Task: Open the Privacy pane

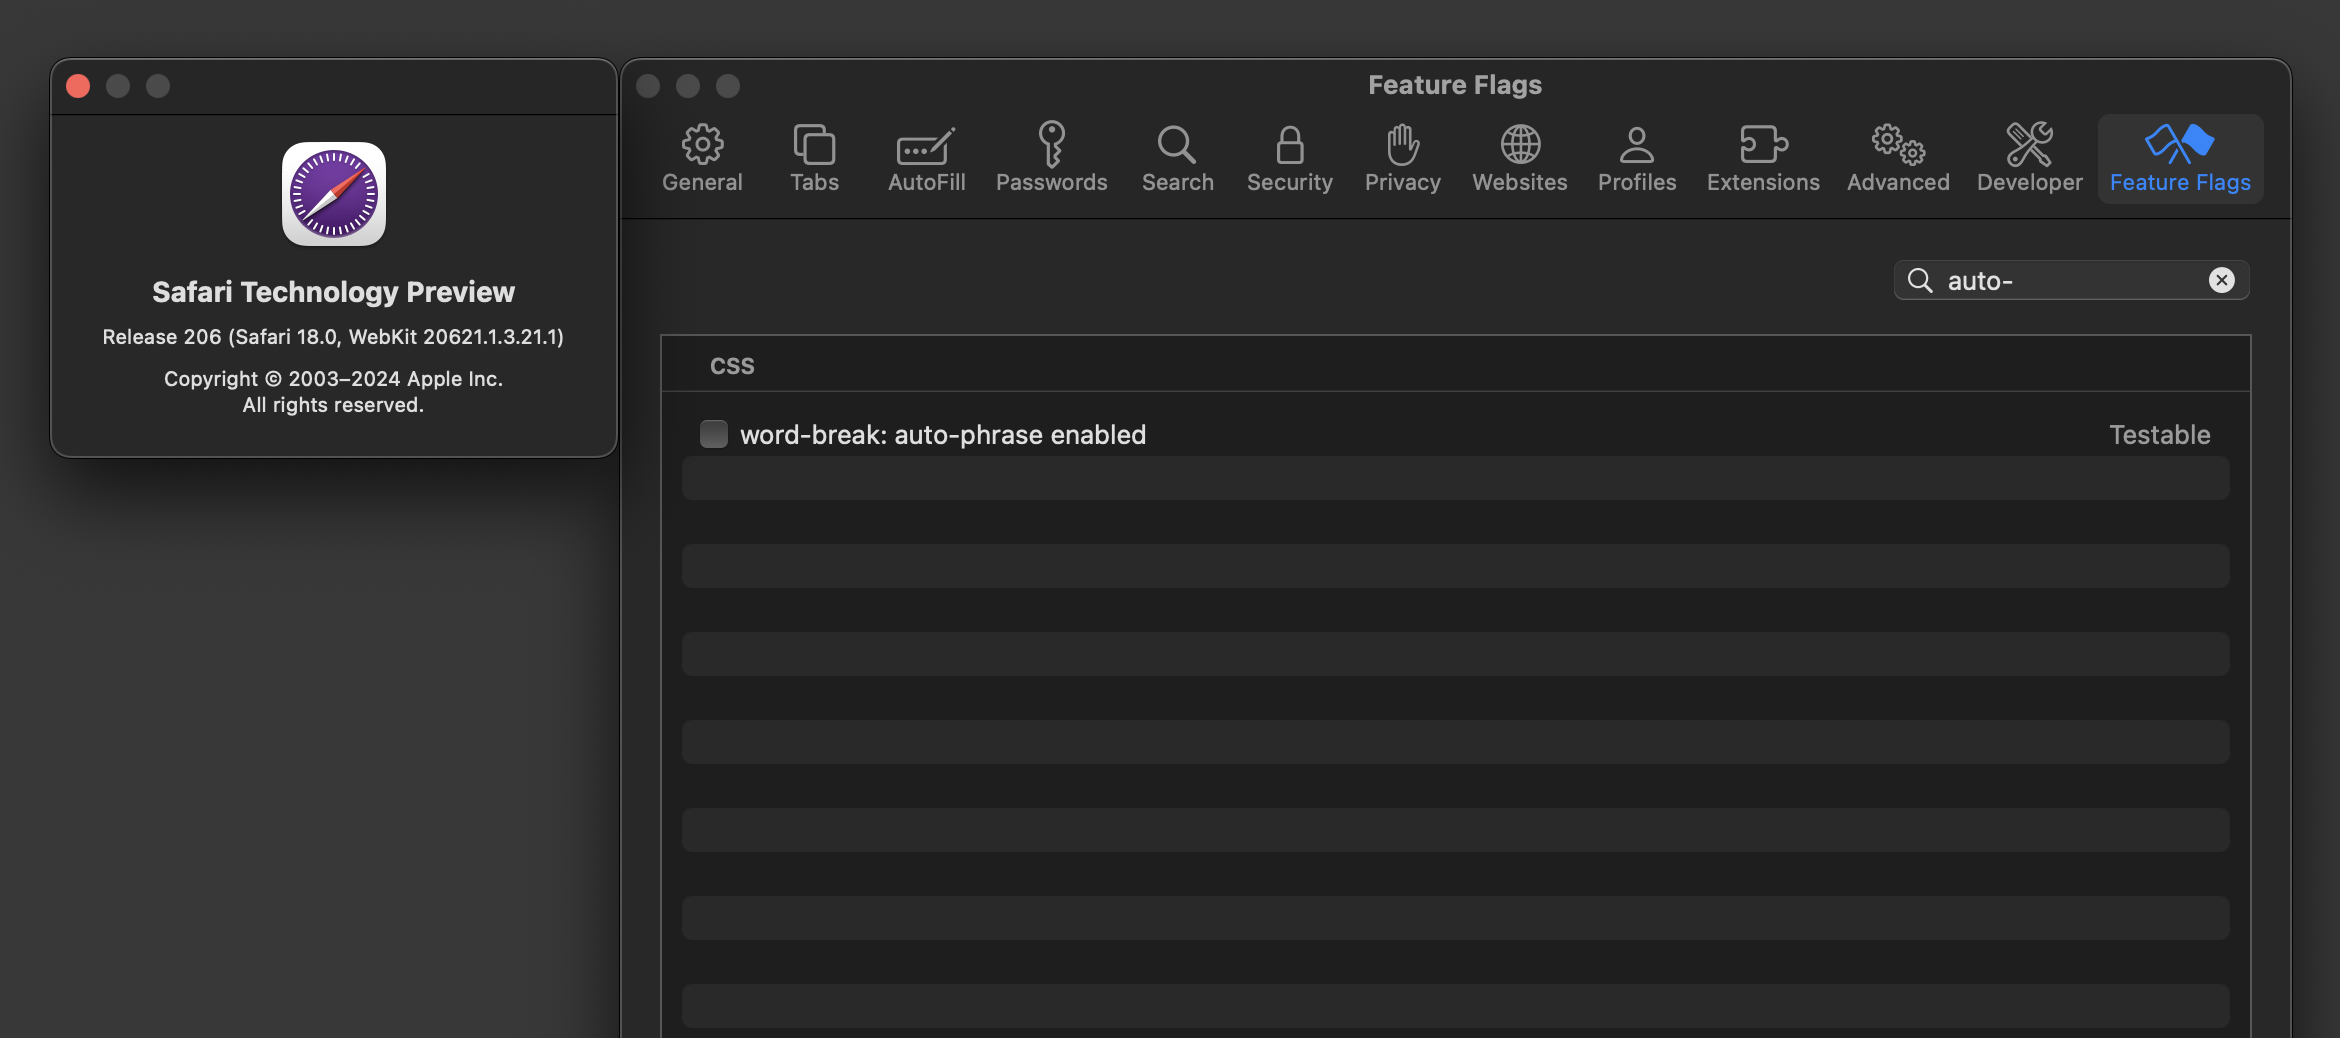Action: click(x=1402, y=159)
